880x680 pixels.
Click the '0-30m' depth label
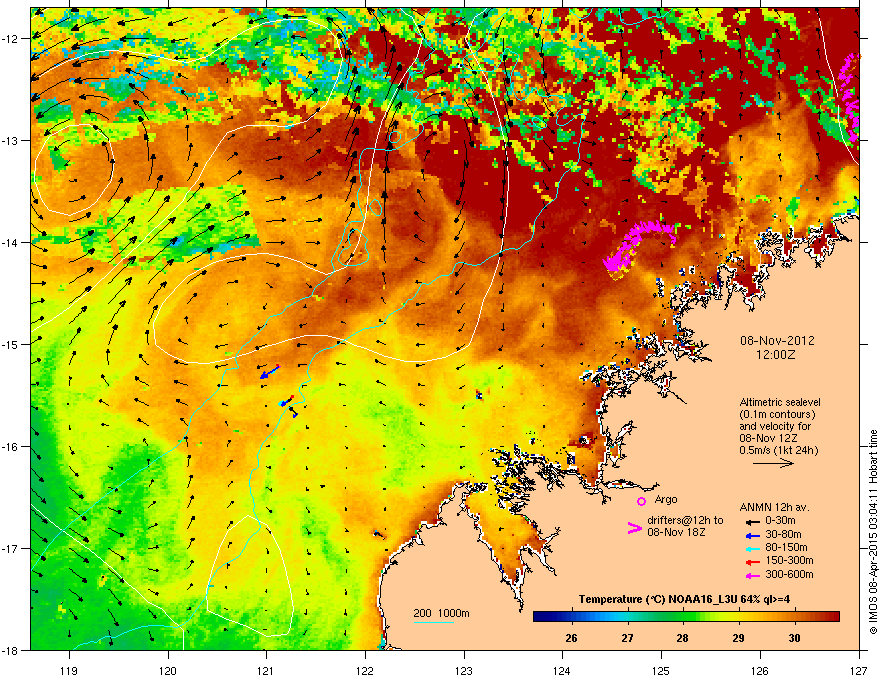pyautogui.click(x=780, y=521)
